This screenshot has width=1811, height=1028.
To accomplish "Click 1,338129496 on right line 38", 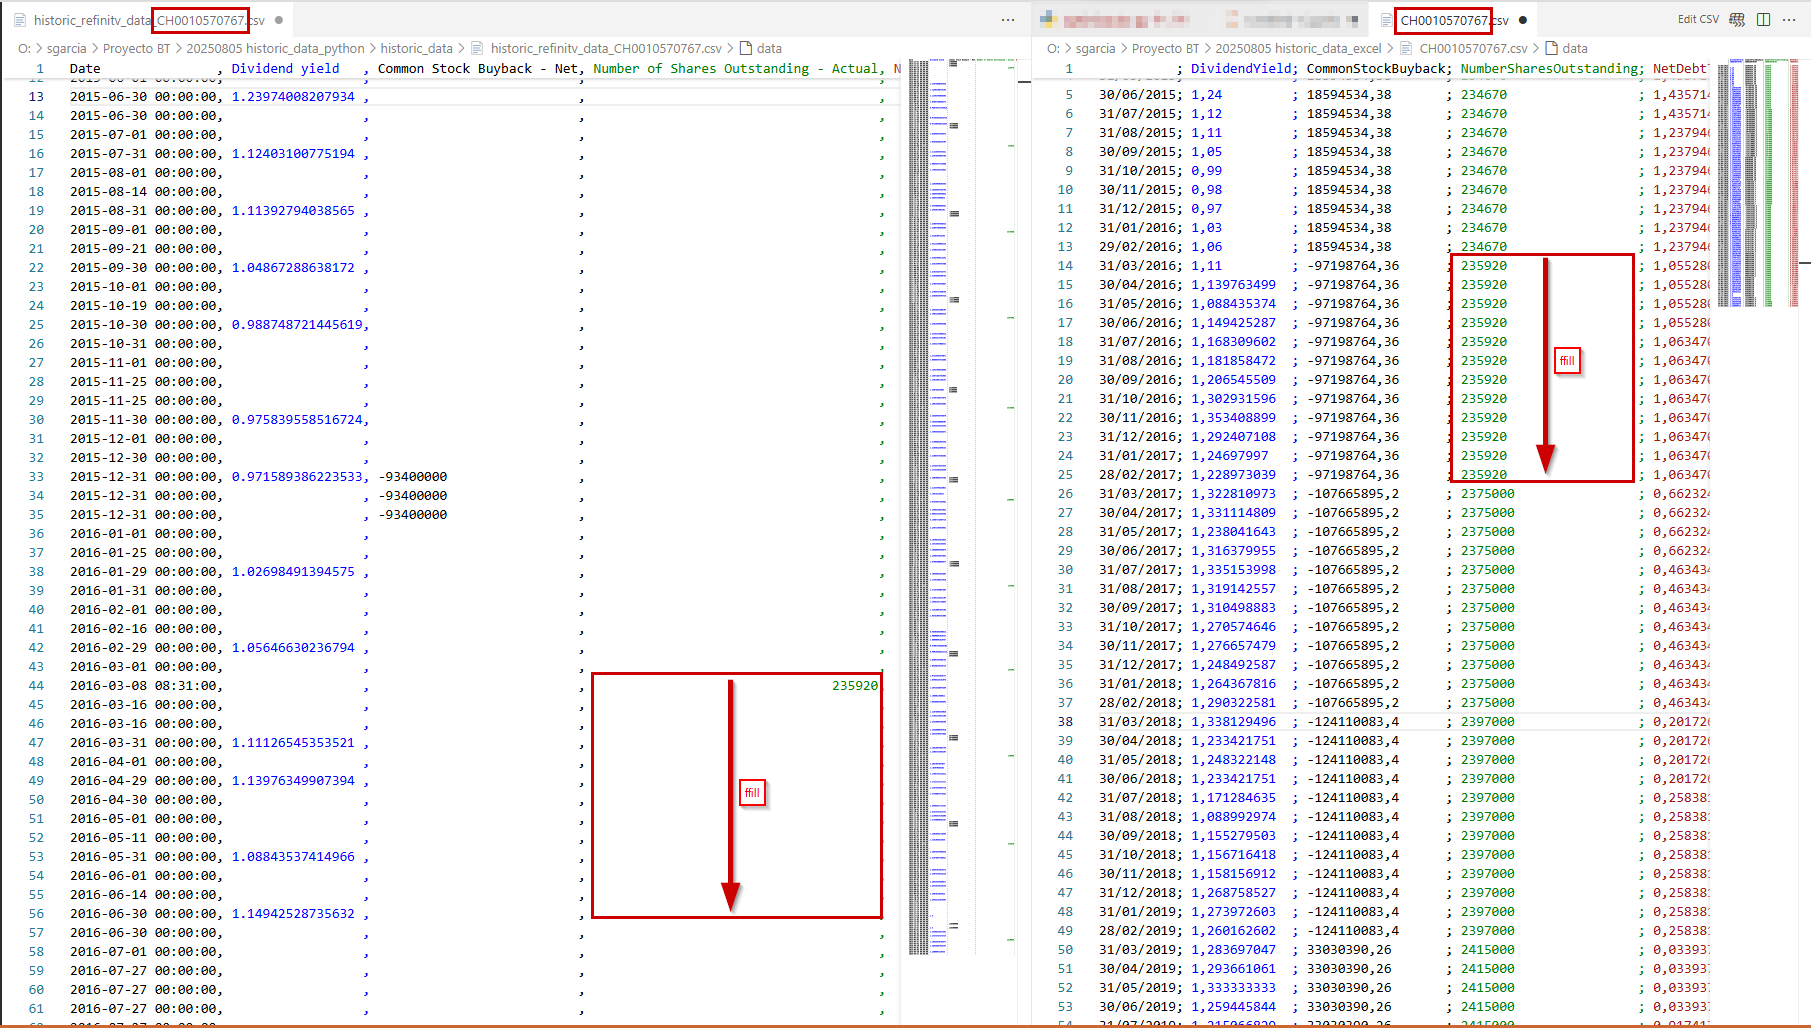I will pyautogui.click(x=1233, y=722).
